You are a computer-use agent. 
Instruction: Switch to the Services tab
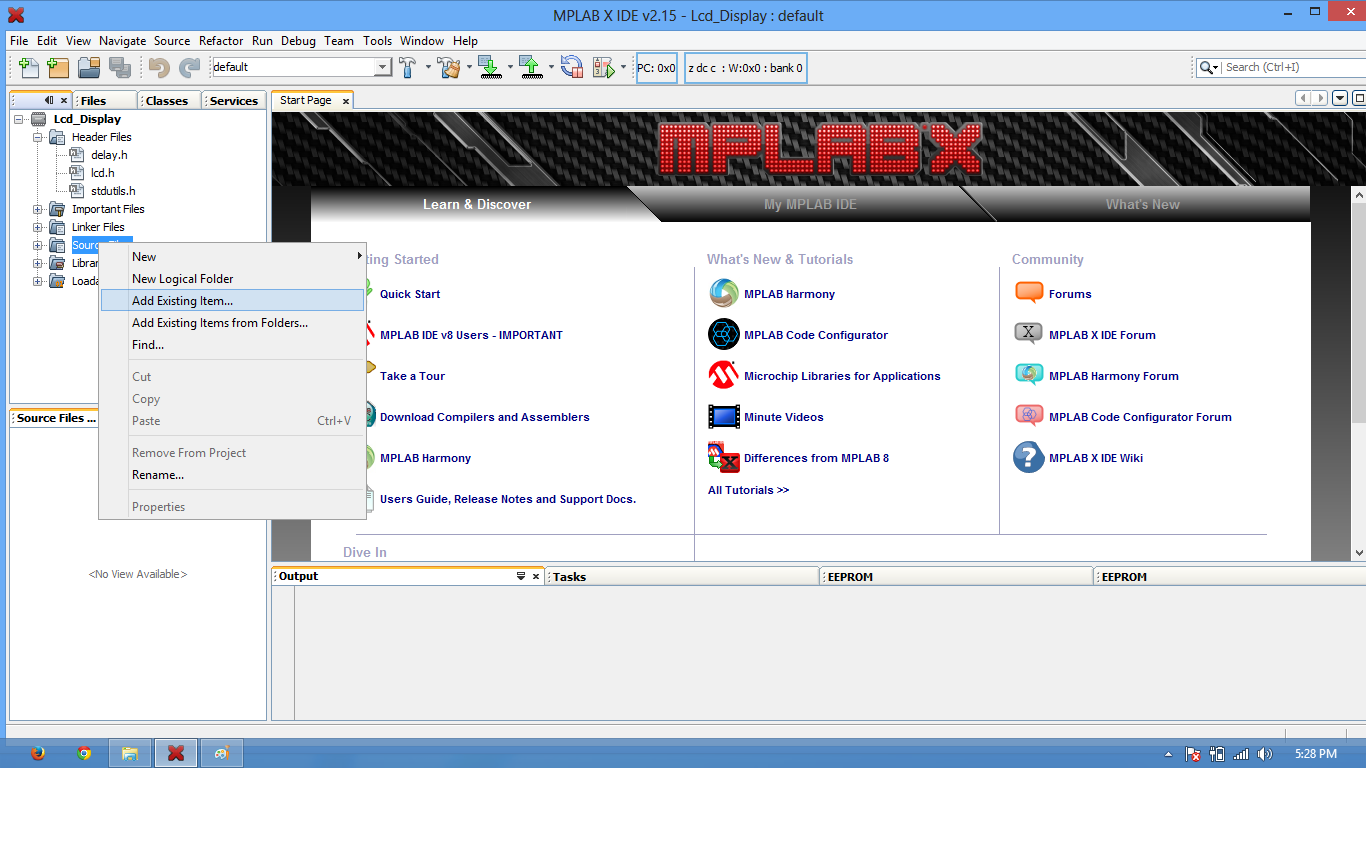point(234,100)
